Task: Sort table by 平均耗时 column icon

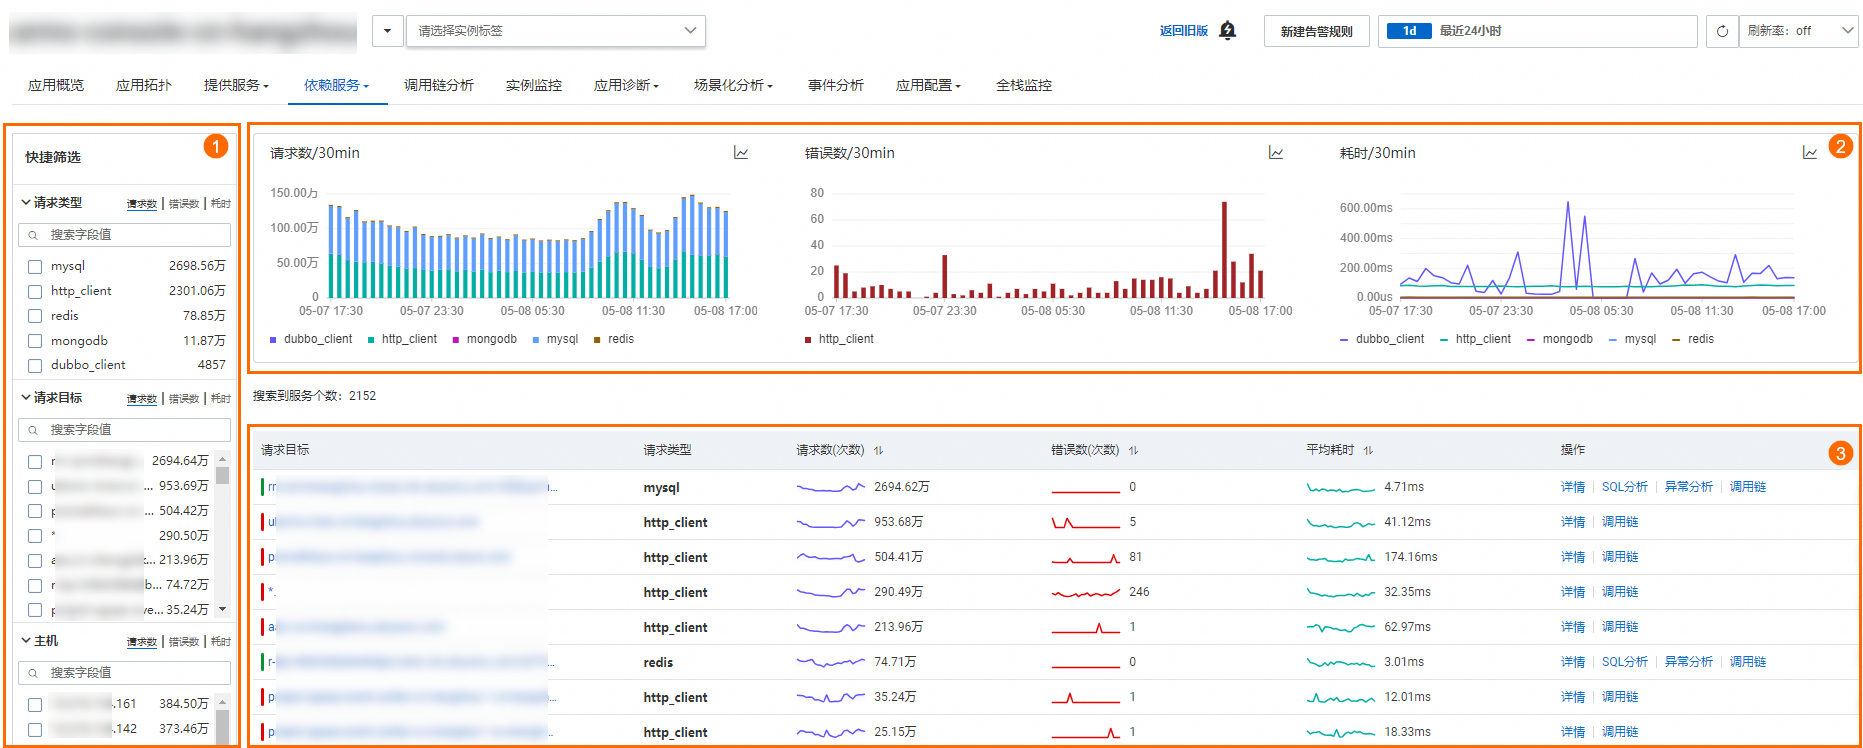Action: point(1368,451)
